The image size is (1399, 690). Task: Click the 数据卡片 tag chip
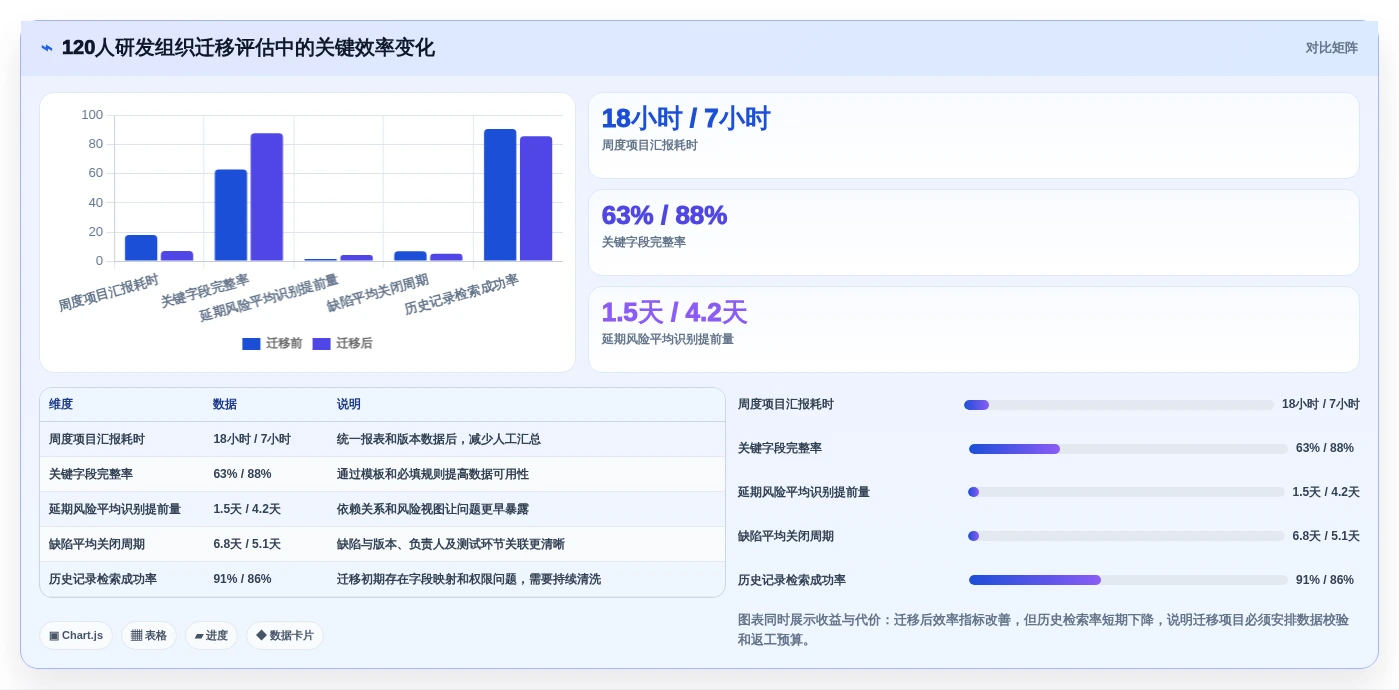tap(285, 636)
